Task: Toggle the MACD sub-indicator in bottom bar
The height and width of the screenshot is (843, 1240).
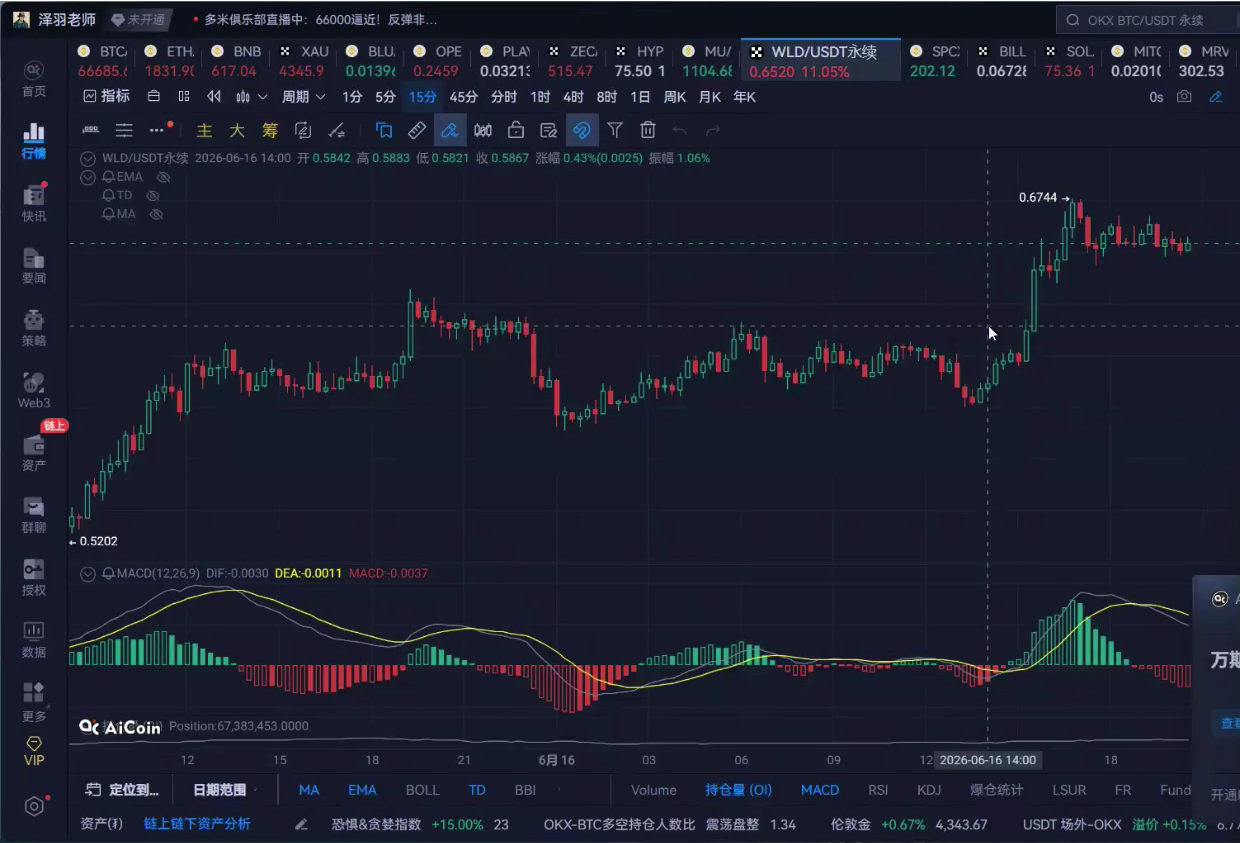Action: pyautogui.click(x=820, y=790)
